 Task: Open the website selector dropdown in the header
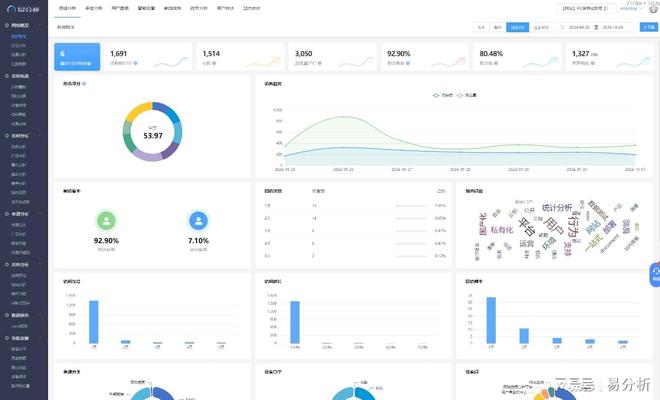(x=586, y=8)
